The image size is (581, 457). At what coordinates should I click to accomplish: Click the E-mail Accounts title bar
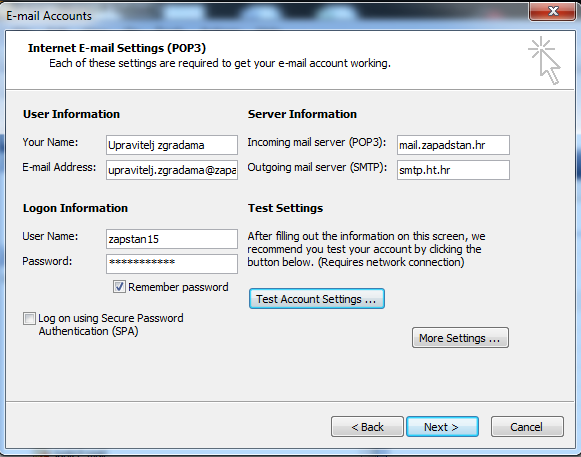(259, 15)
